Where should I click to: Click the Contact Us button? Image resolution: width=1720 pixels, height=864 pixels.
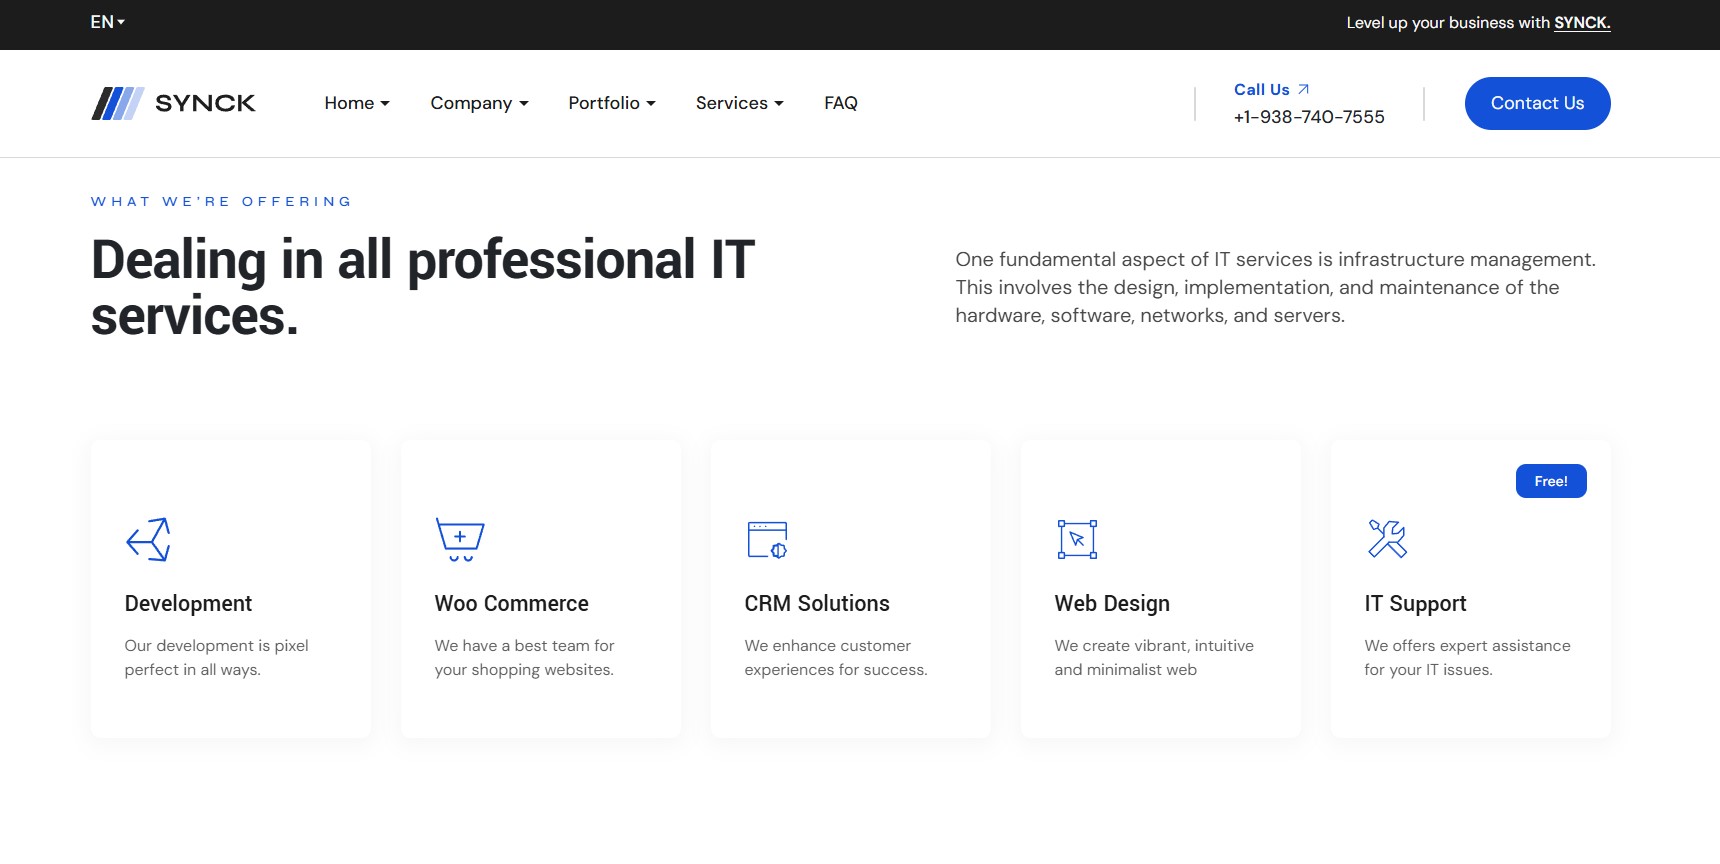pos(1537,103)
